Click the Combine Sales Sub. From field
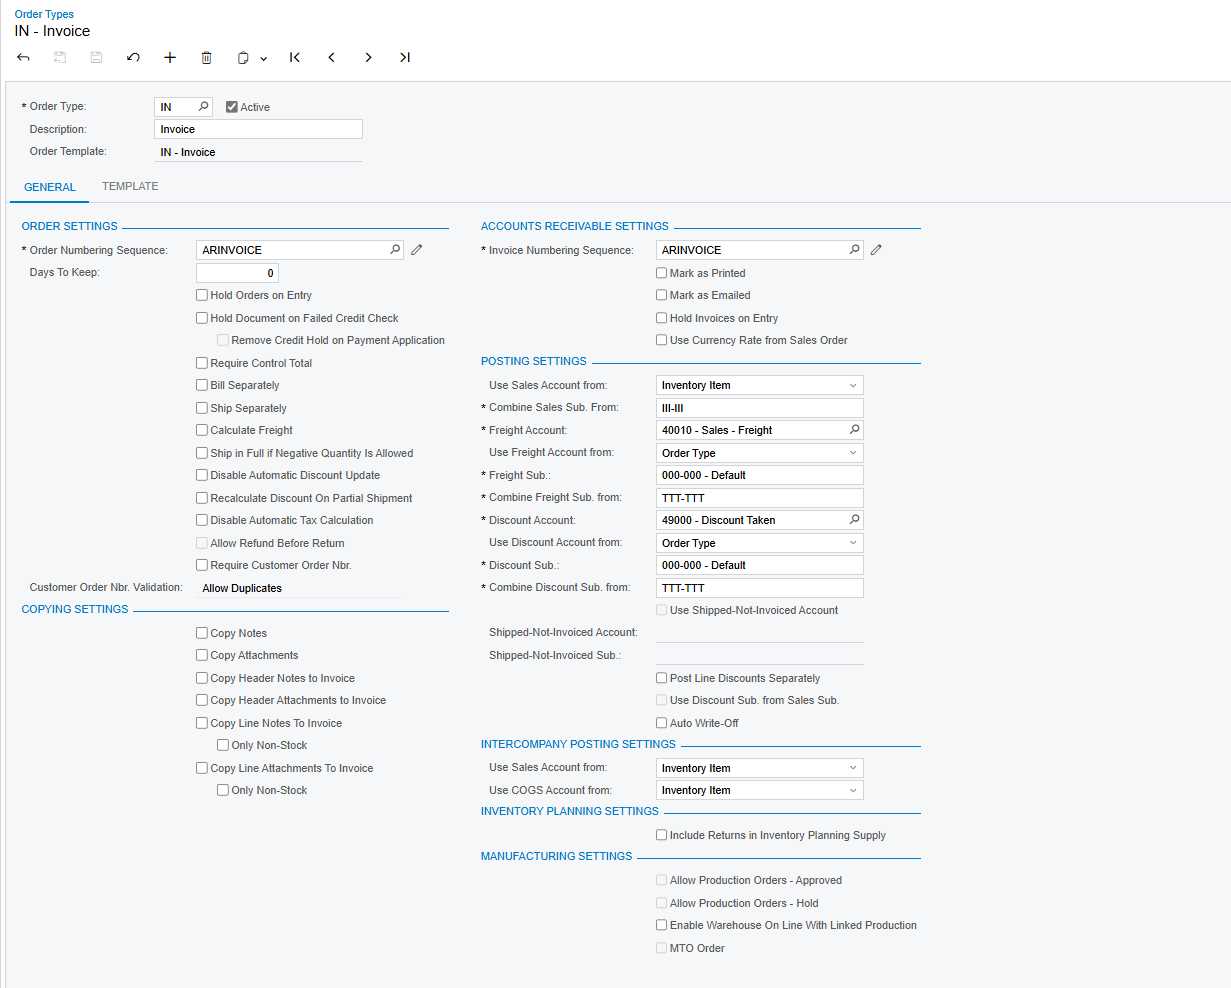Screen dimensions: 1231x988 760,408
